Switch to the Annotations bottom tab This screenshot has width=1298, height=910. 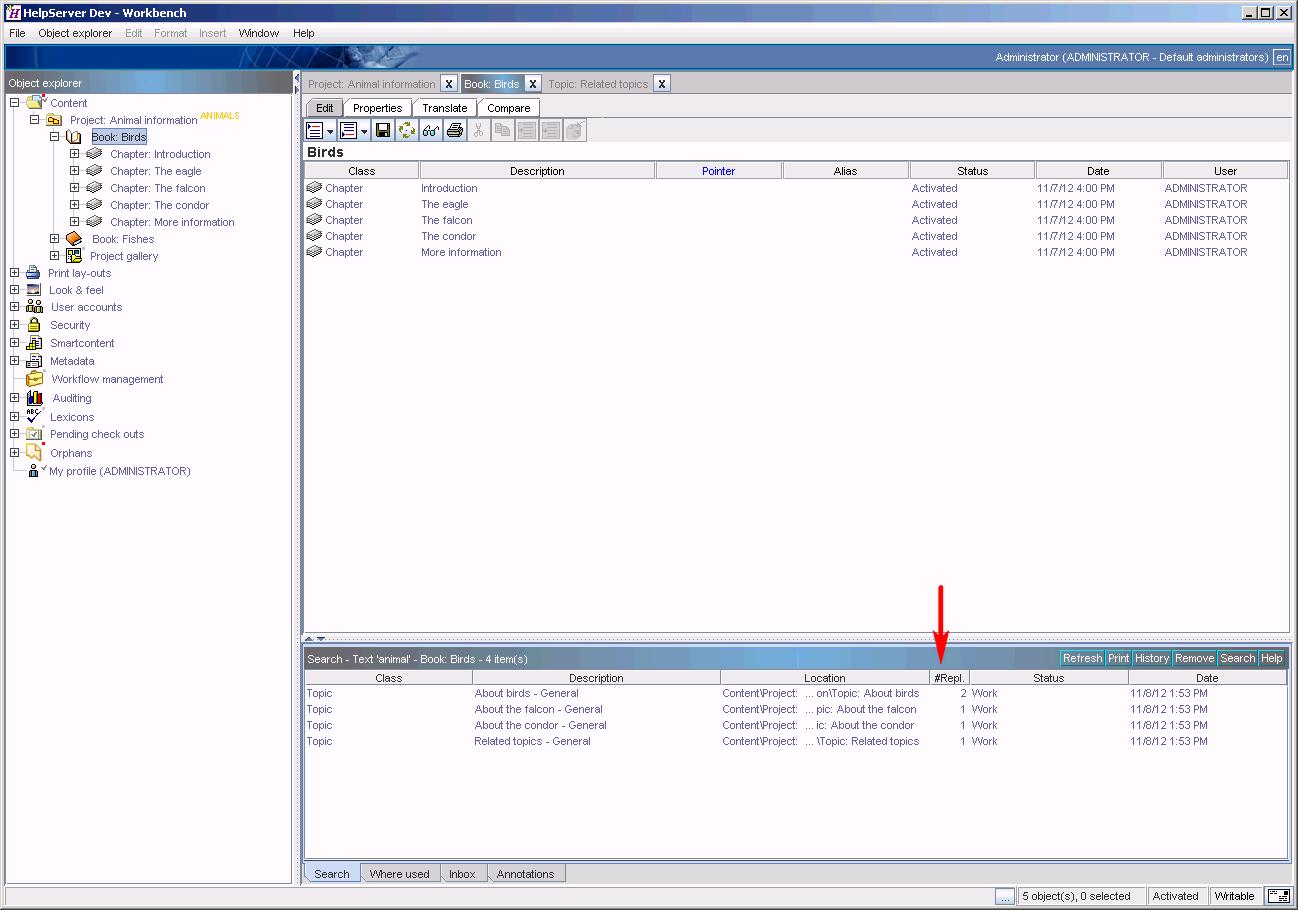(525, 874)
